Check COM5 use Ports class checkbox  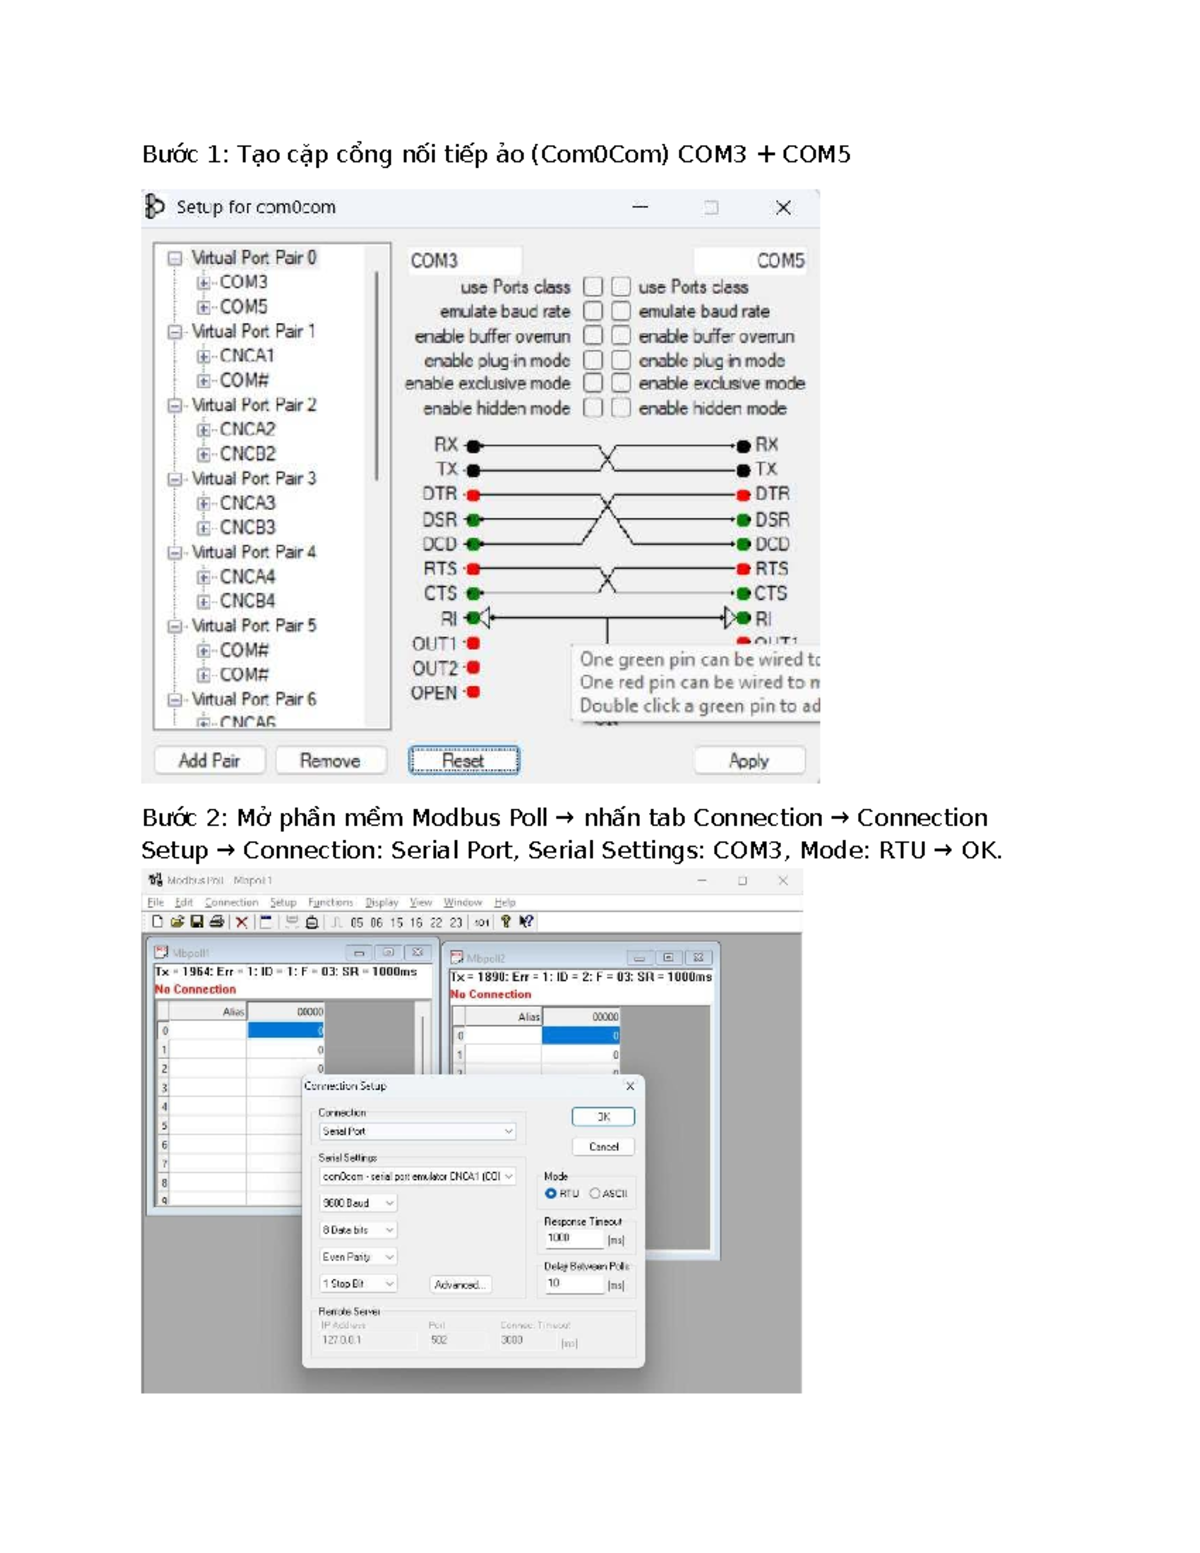pyautogui.click(x=621, y=287)
